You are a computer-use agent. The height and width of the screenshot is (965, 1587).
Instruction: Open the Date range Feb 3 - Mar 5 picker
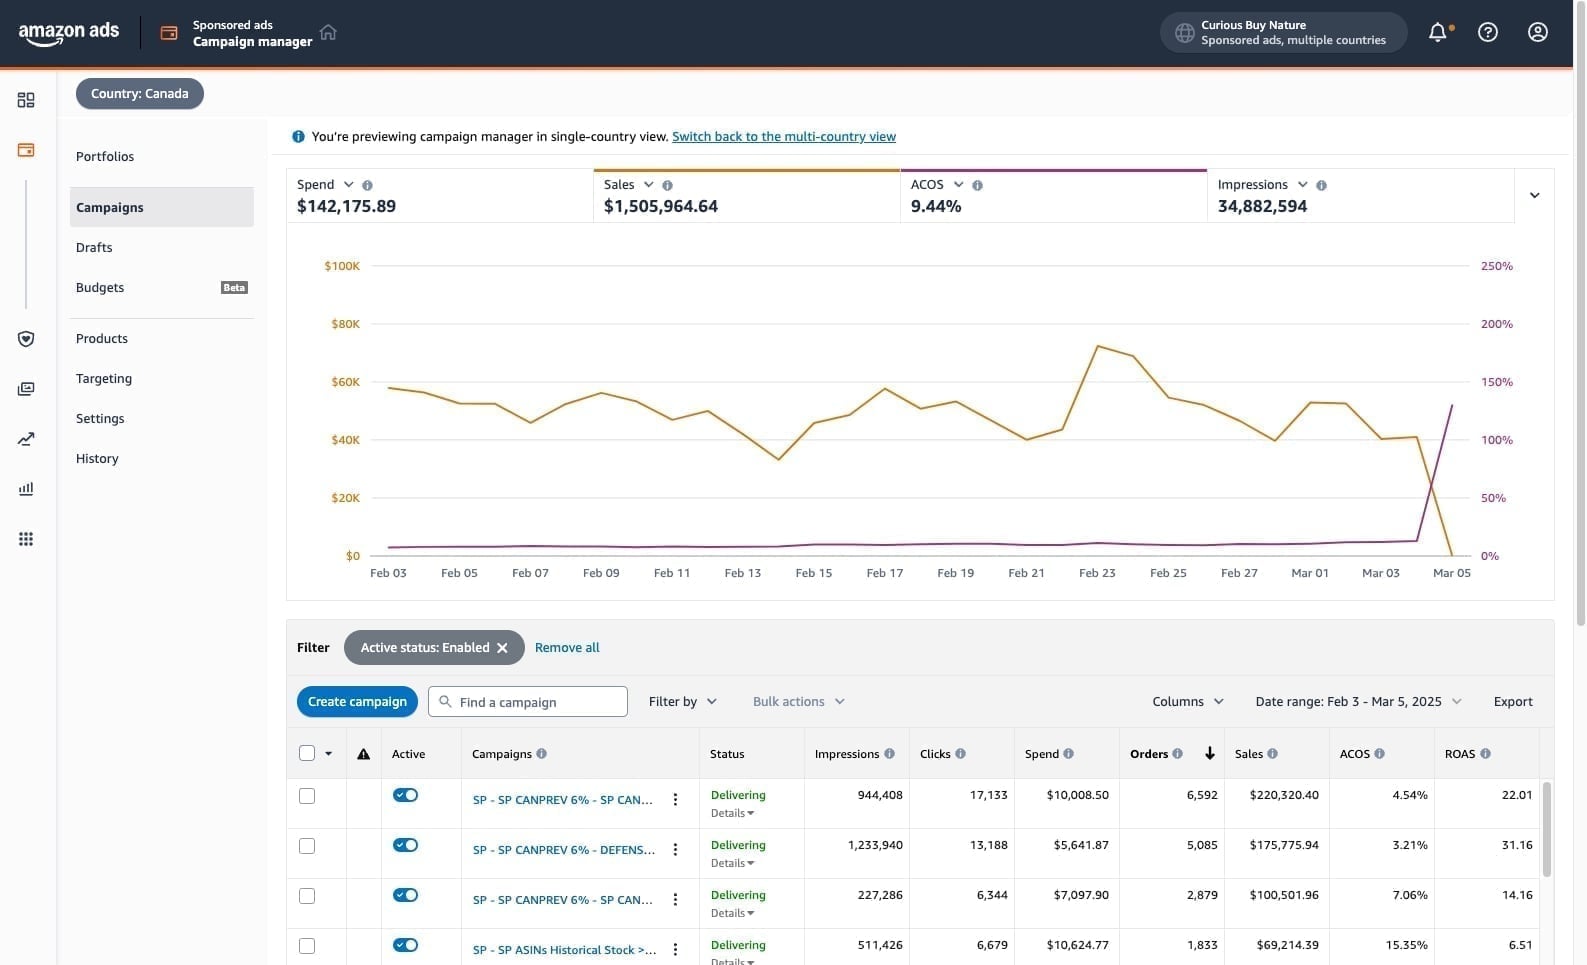[1358, 702]
